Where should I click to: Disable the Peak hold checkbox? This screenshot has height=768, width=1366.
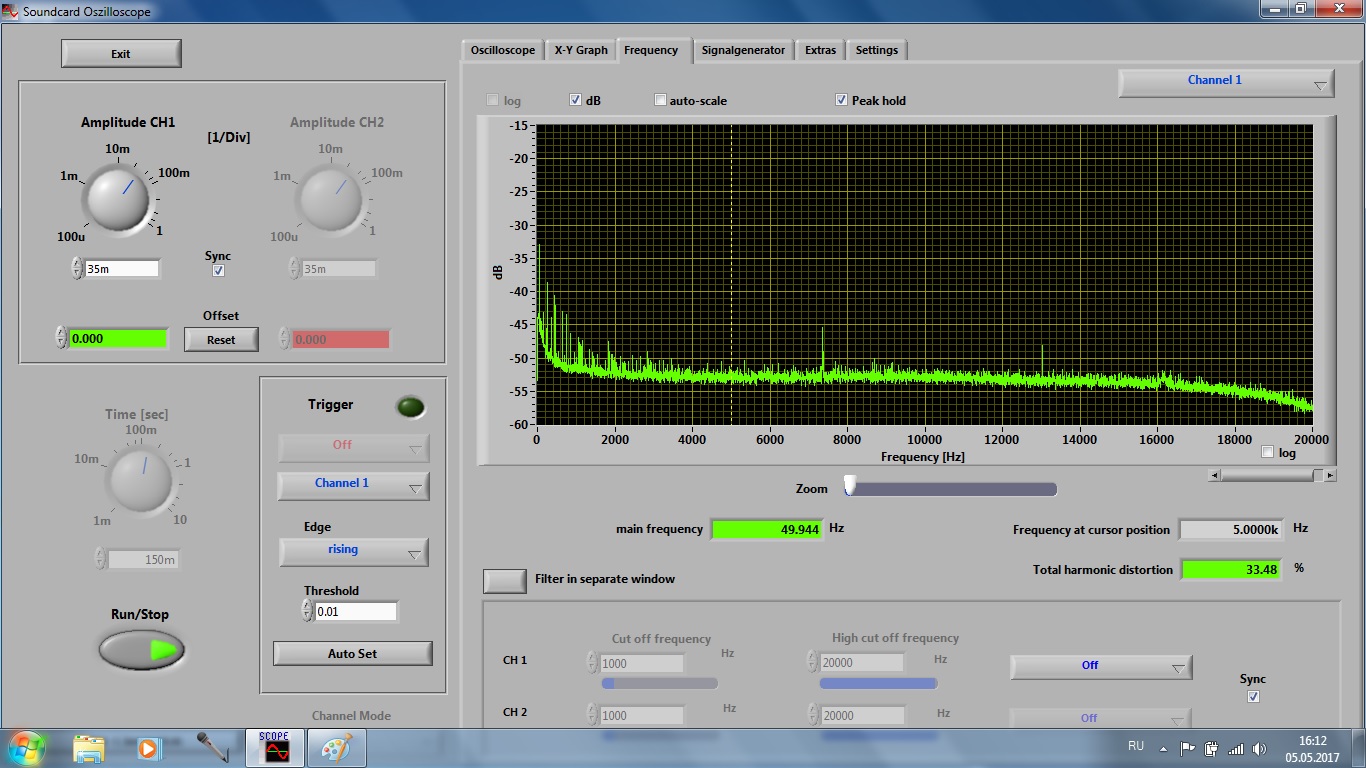842,100
